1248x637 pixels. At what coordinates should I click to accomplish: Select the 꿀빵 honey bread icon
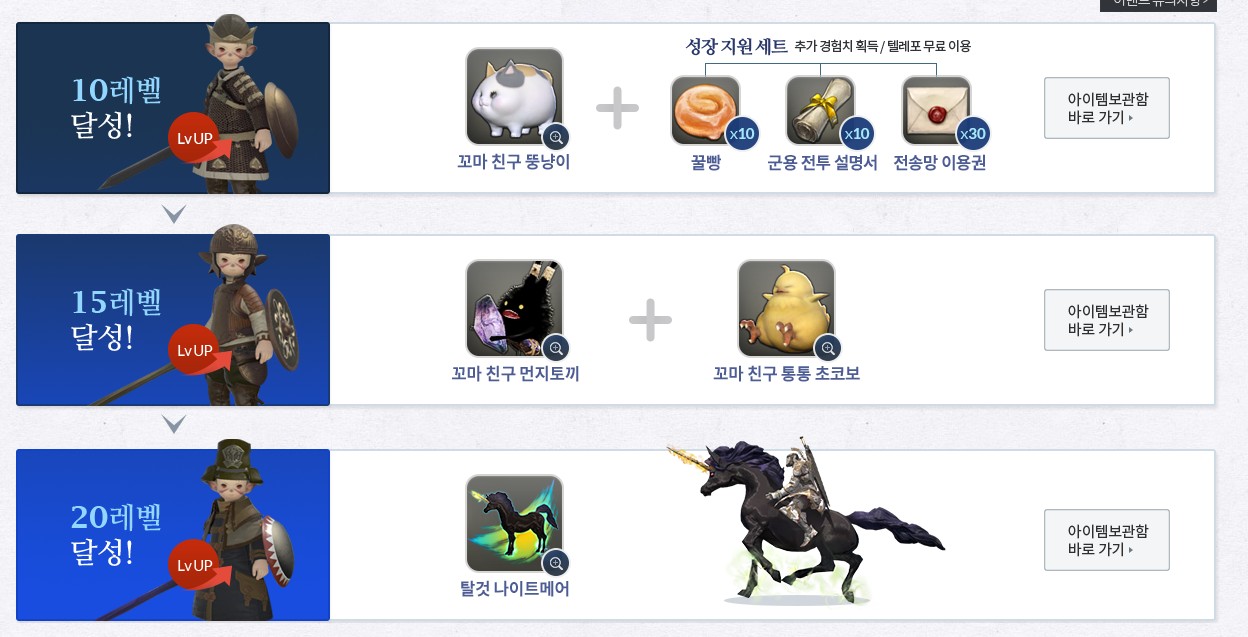point(705,110)
